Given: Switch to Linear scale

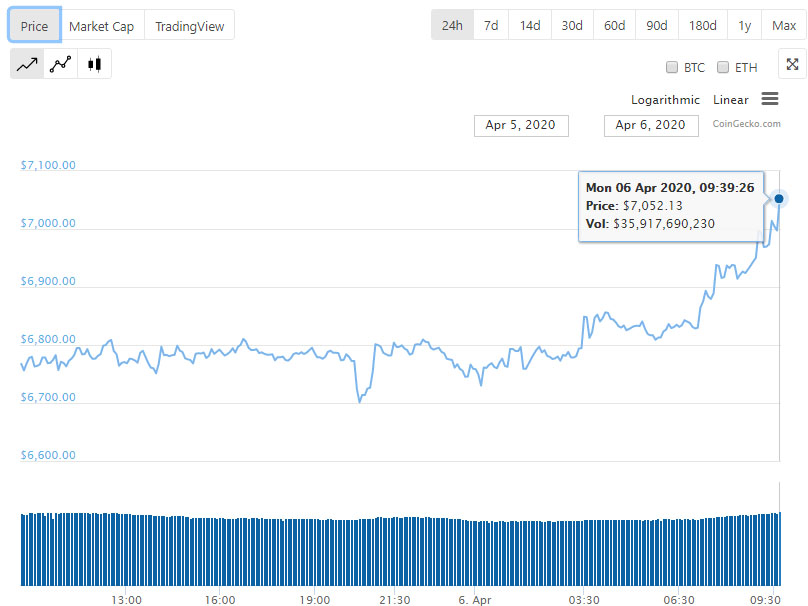Looking at the screenshot, I should [730, 100].
